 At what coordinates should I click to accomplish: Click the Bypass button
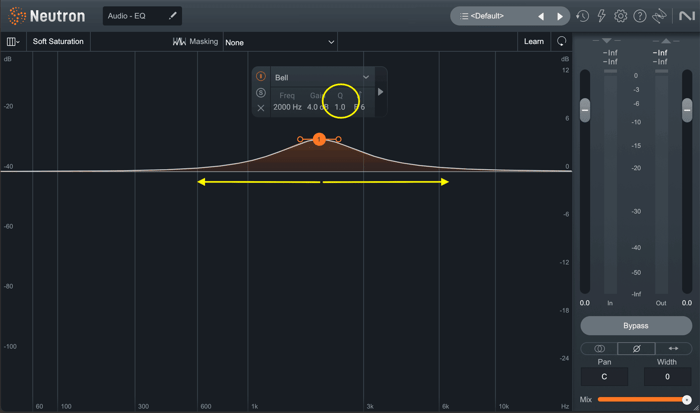[x=636, y=325]
